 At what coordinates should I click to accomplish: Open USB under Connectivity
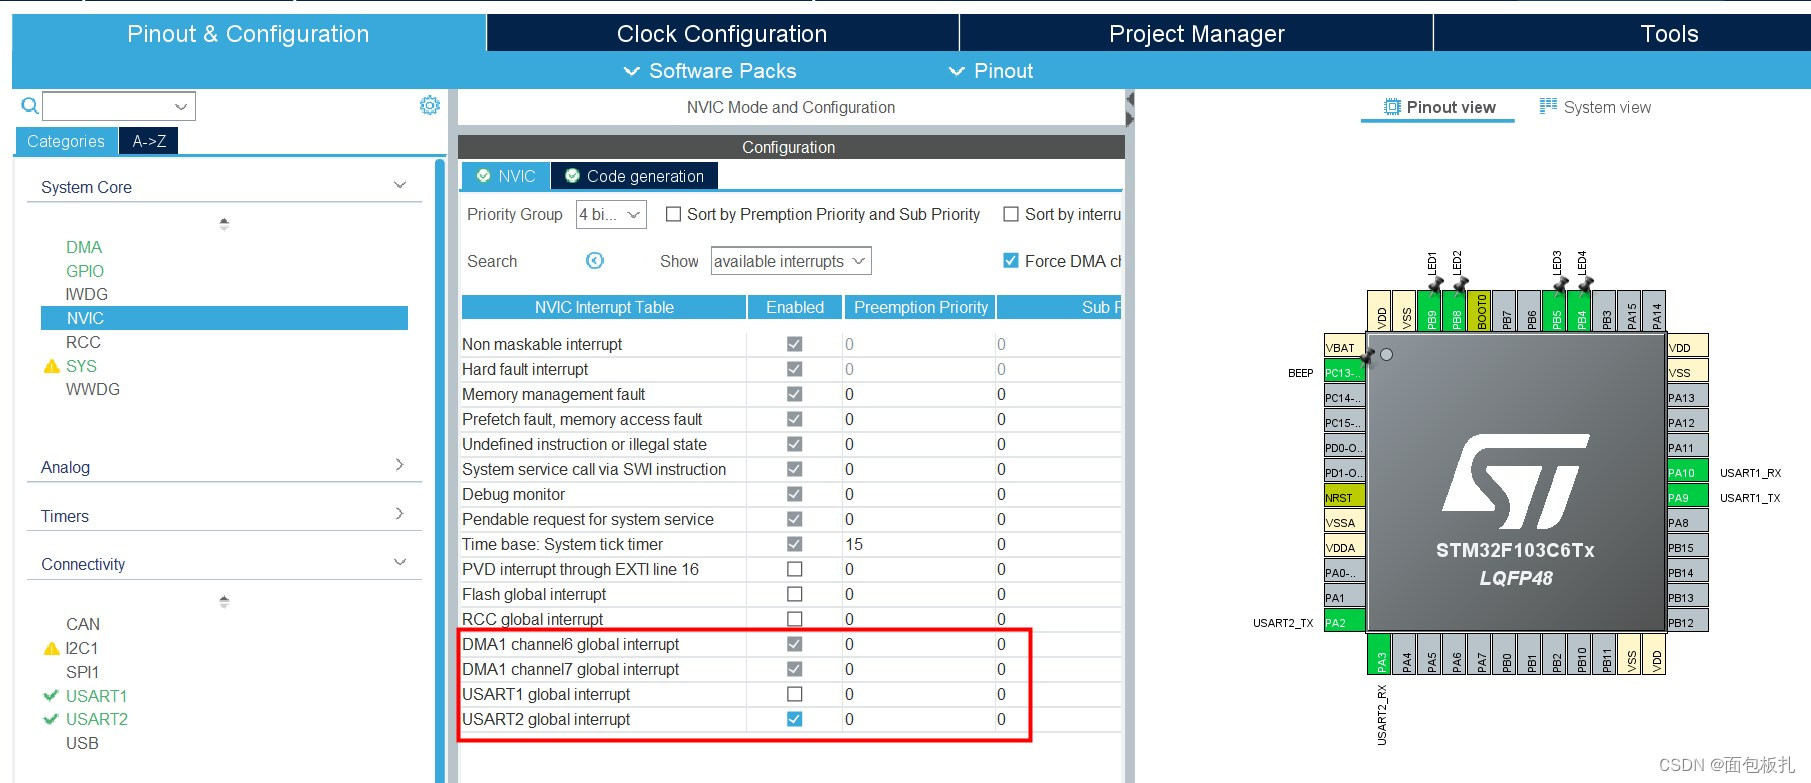(82, 743)
